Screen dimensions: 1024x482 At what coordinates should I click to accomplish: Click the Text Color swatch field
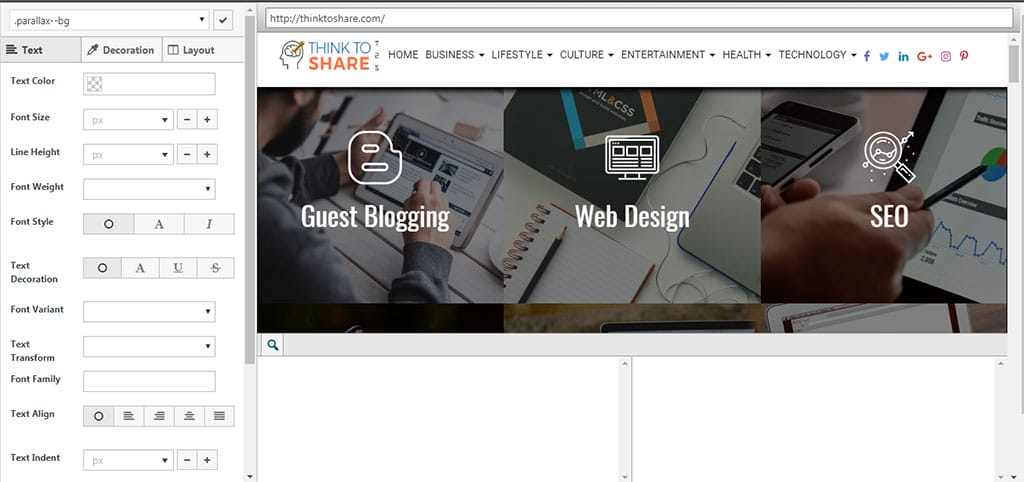pos(149,84)
